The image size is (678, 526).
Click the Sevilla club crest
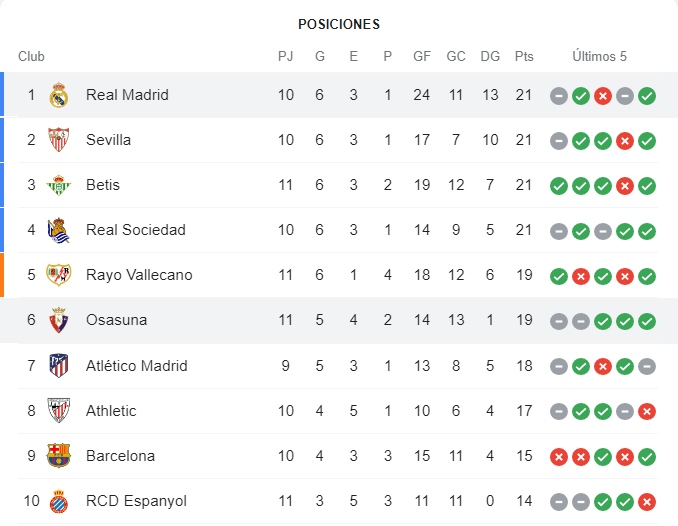(59, 140)
